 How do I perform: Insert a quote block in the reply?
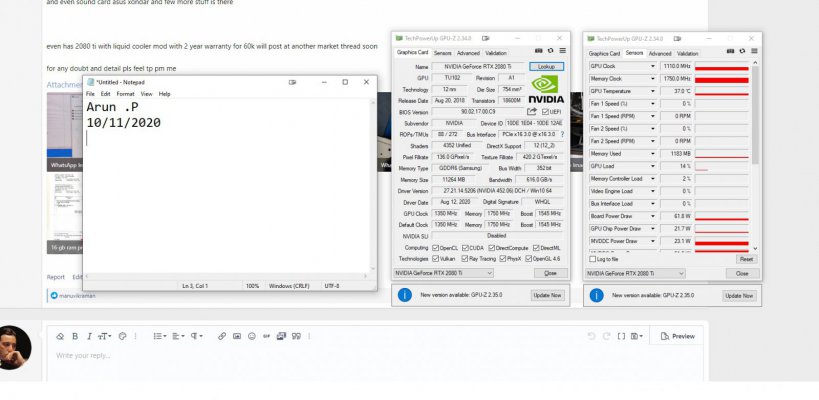coord(296,336)
